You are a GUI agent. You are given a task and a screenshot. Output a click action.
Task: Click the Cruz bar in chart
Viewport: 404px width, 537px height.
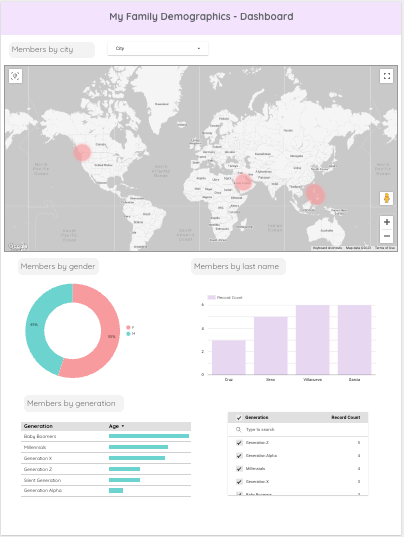(x=229, y=357)
